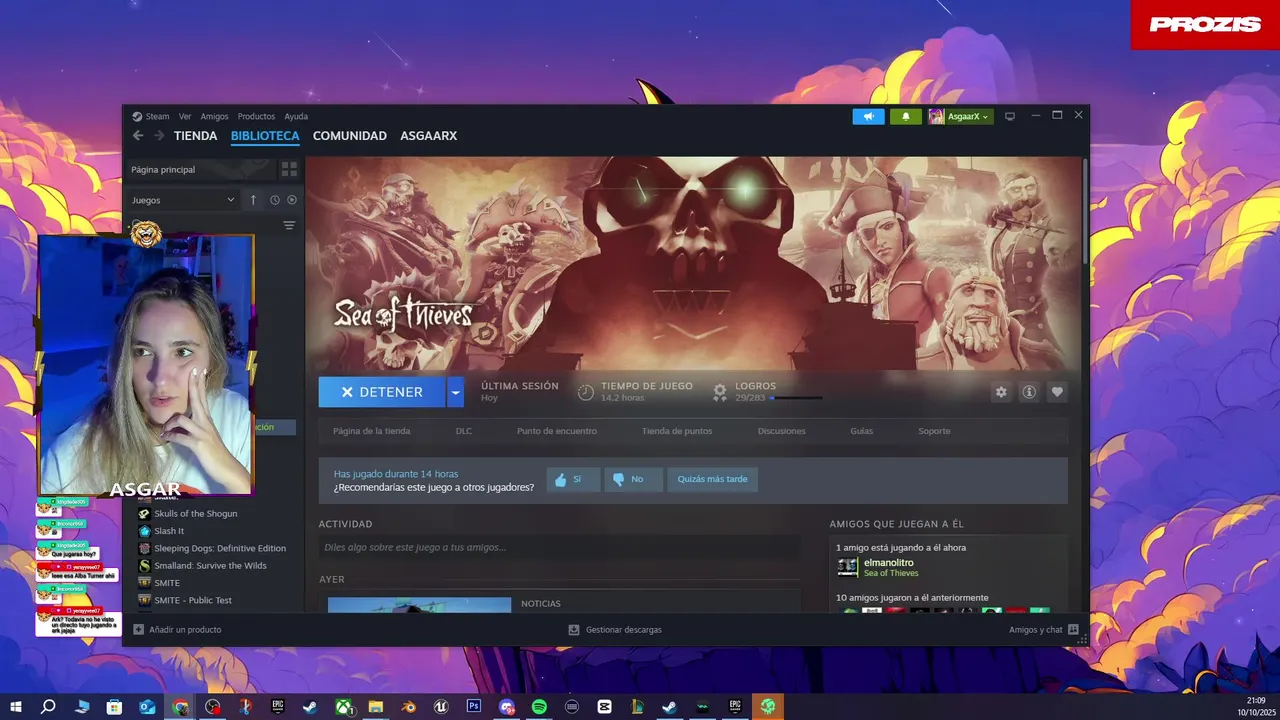1280x720 pixels.
Task: Click the achievements progress bar
Action: pyautogui.click(x=796, y=398)
